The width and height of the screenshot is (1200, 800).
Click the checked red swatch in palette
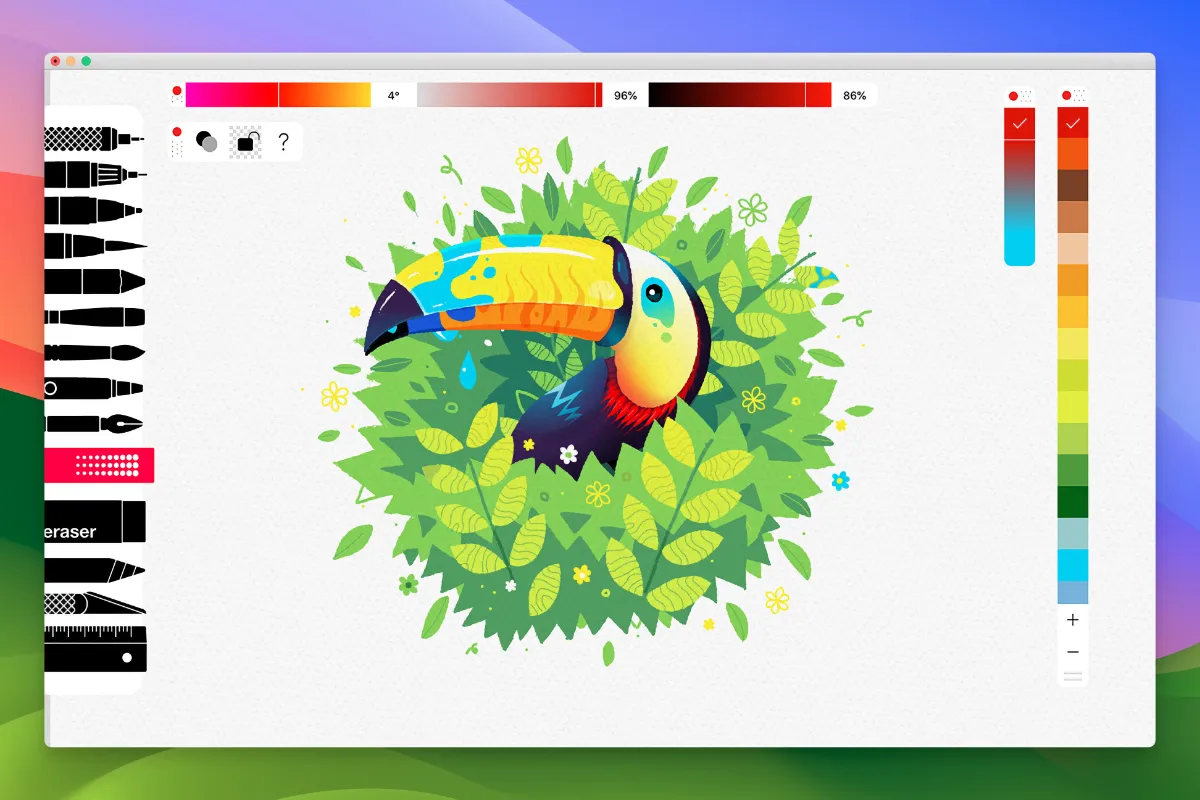click(1073, 123)
